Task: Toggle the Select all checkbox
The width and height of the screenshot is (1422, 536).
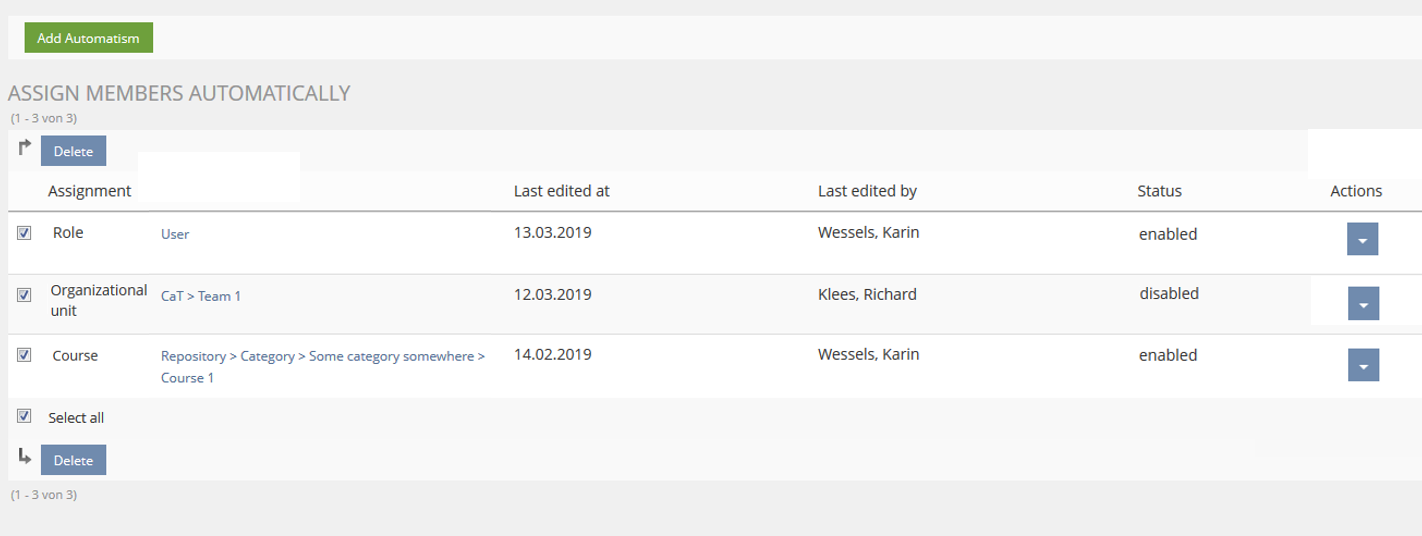Action: pyautogui.click(x=25, y=417)
